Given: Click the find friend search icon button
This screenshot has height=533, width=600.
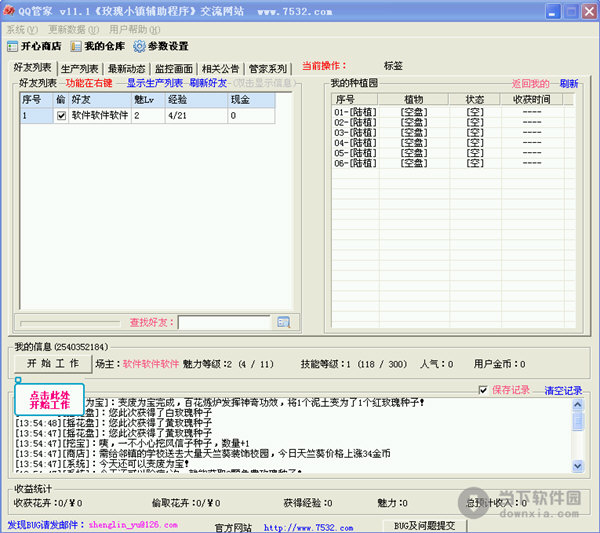Looking at the screenshot, I should [x=284, y=322].
